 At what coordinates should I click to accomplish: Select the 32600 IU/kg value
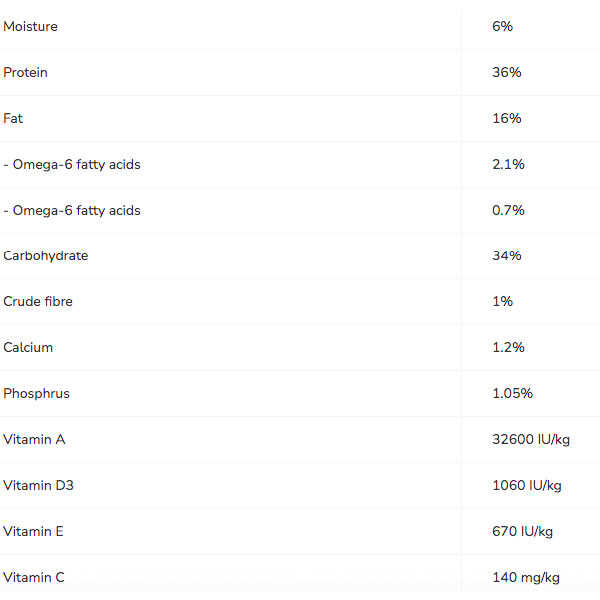coord(531,440)
